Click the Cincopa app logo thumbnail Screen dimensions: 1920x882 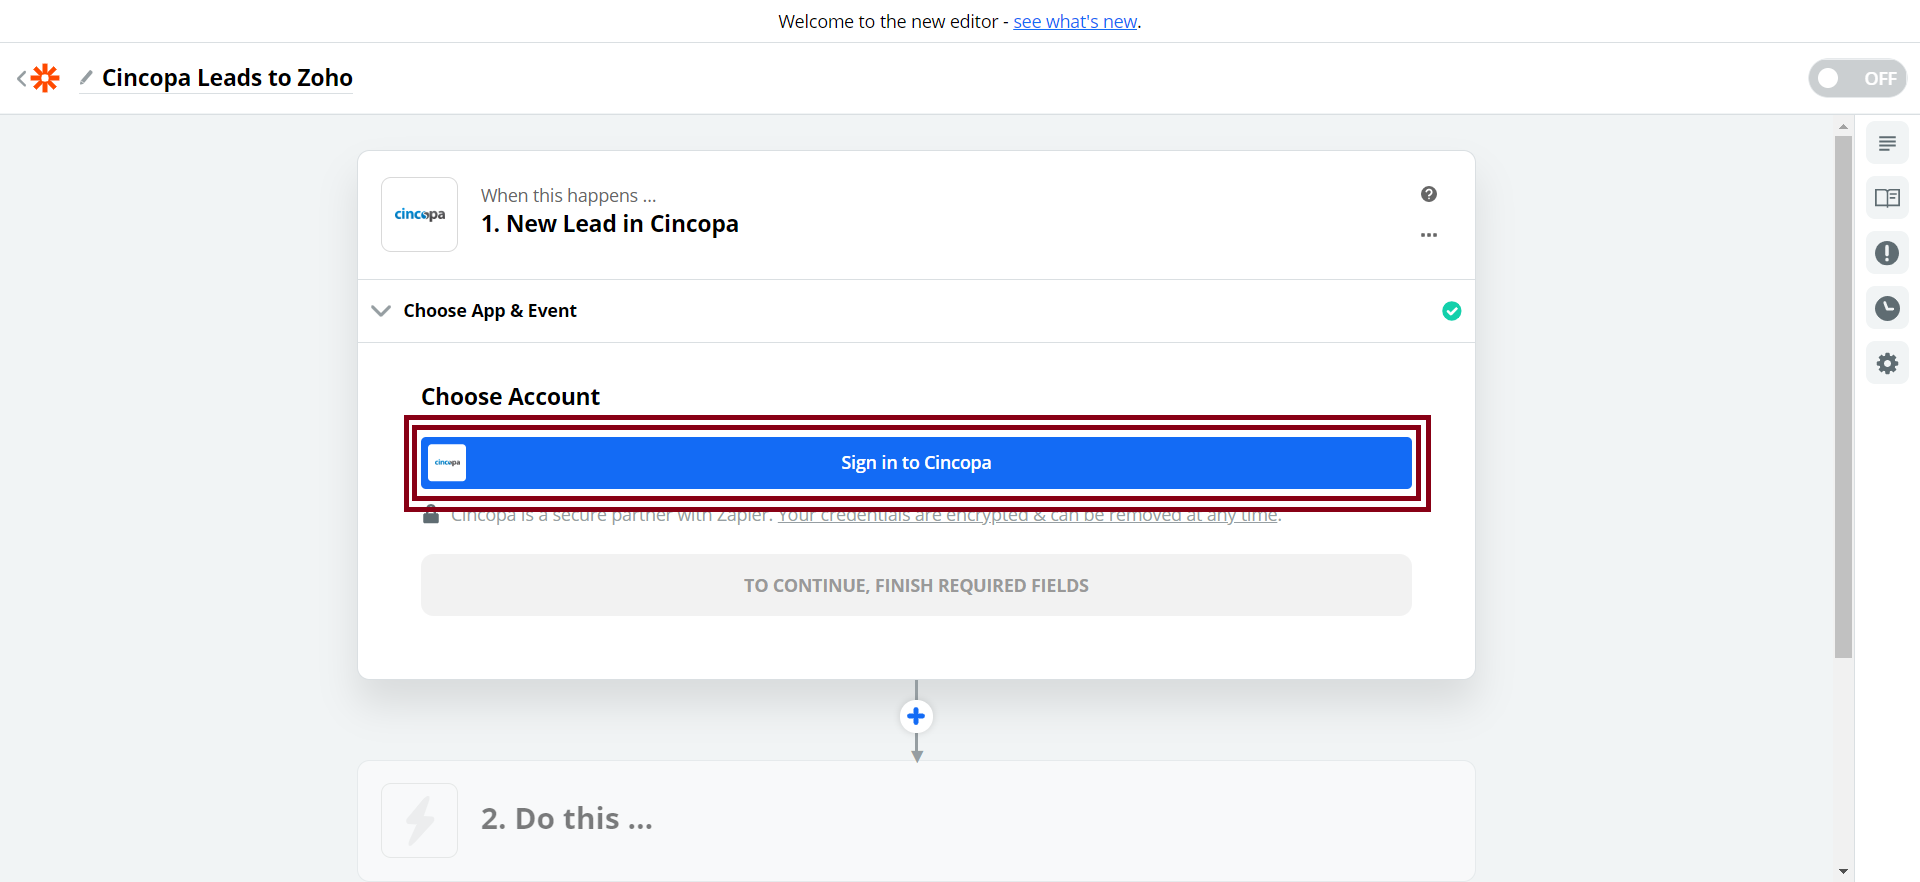click(x=420, y=215)
